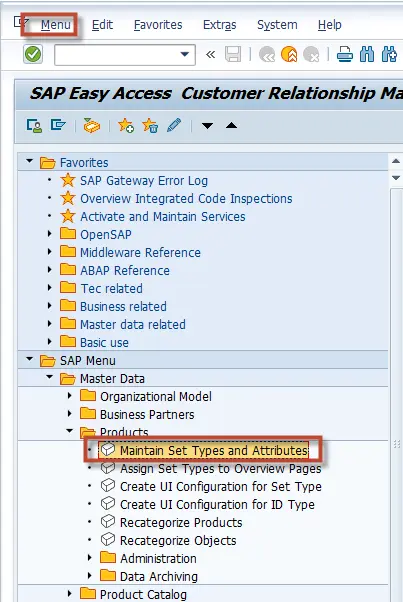Click the Back green arrow icon

[267, 55]
